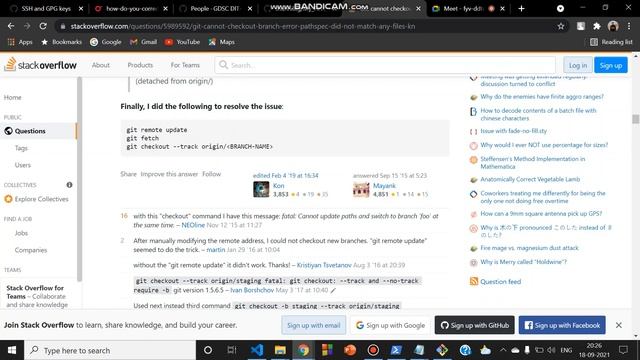The image size is (640, 360).
Task: Open Windows notification center icon
Action: pyautogui.click(x=623, y=350)
